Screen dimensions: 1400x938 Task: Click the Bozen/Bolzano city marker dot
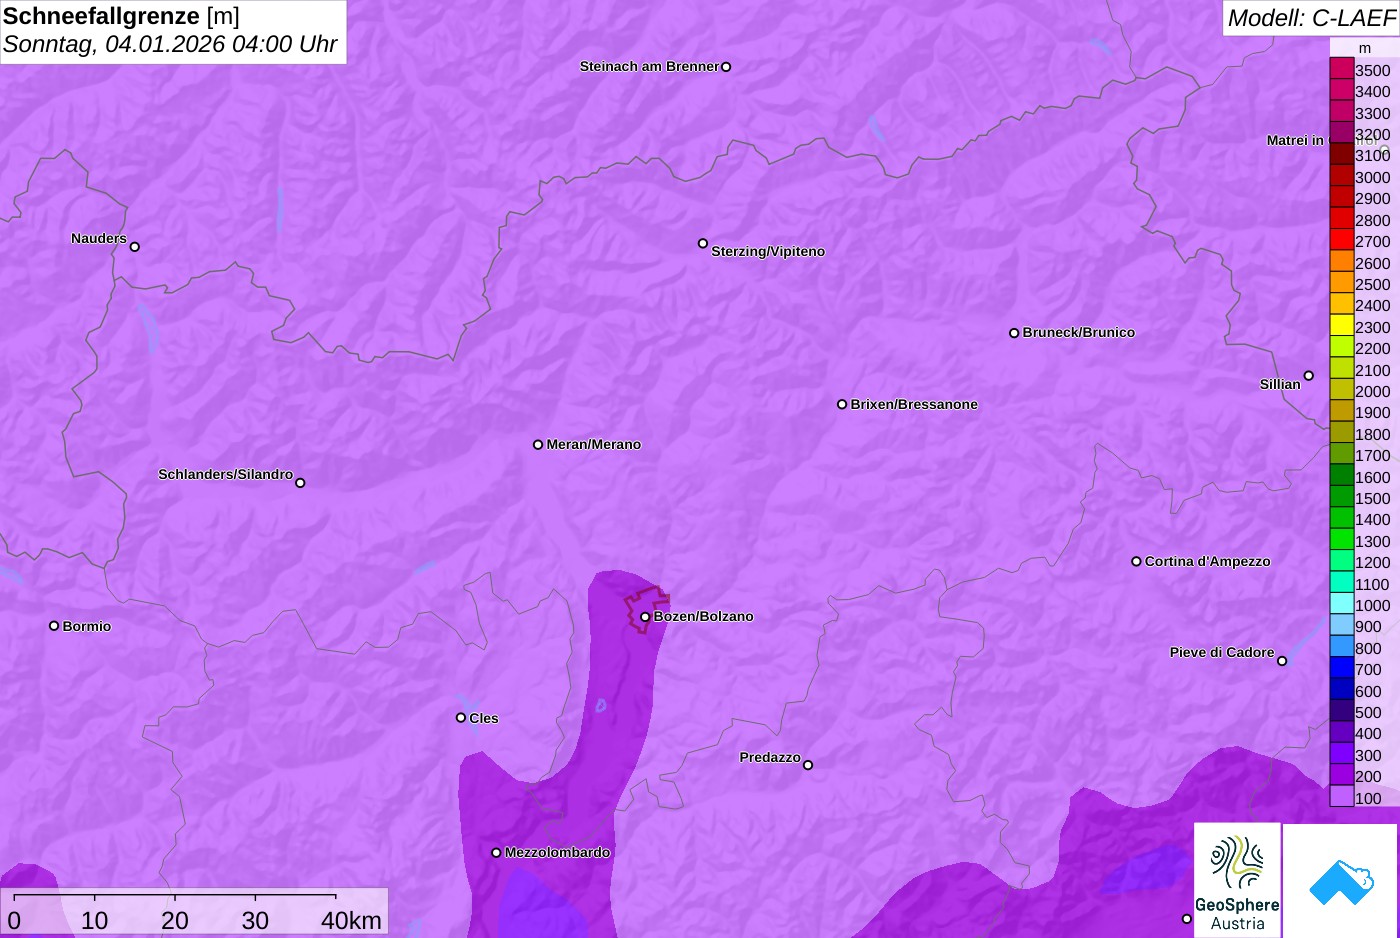click(645, 617)
